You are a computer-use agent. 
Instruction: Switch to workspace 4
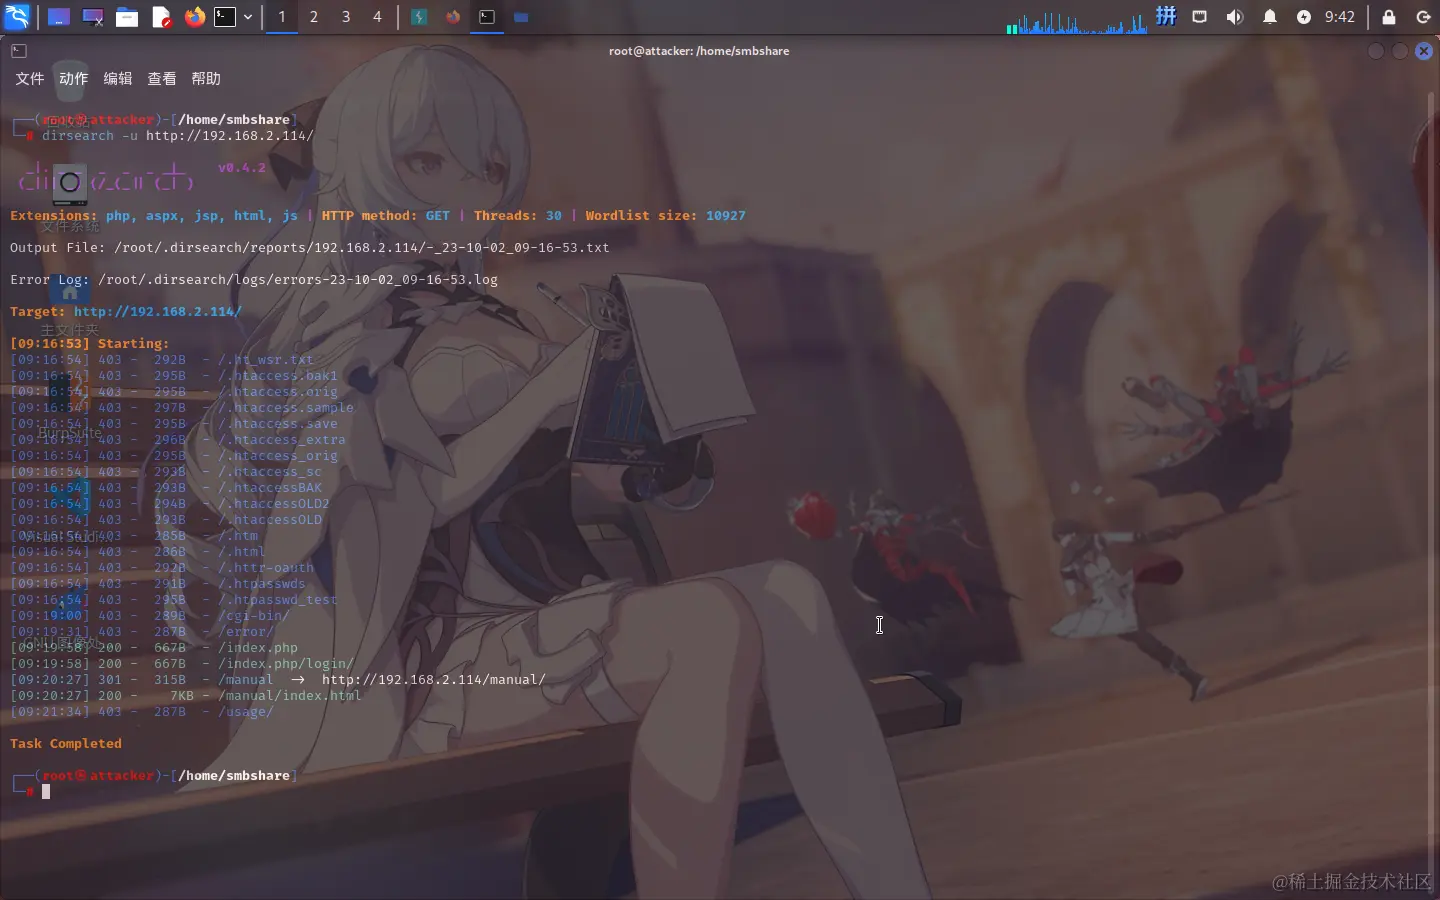coord(377,17)
